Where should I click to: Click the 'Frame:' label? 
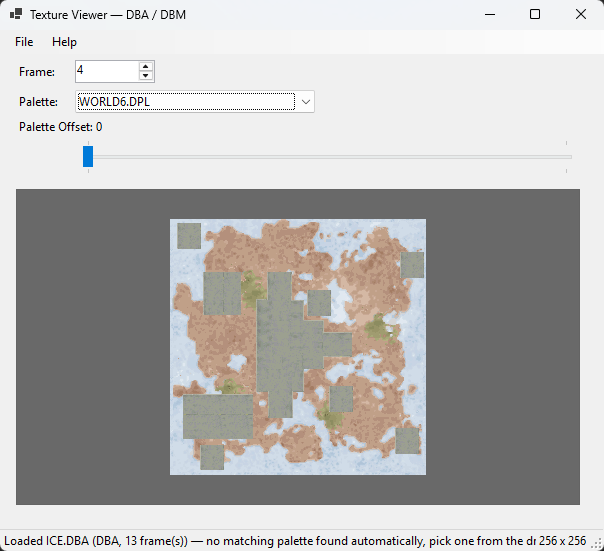point(37,72)
